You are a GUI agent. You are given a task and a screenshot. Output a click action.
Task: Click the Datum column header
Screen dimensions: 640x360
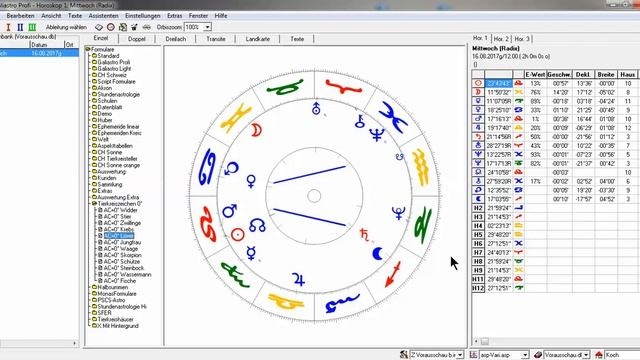(x=47, y=44)
